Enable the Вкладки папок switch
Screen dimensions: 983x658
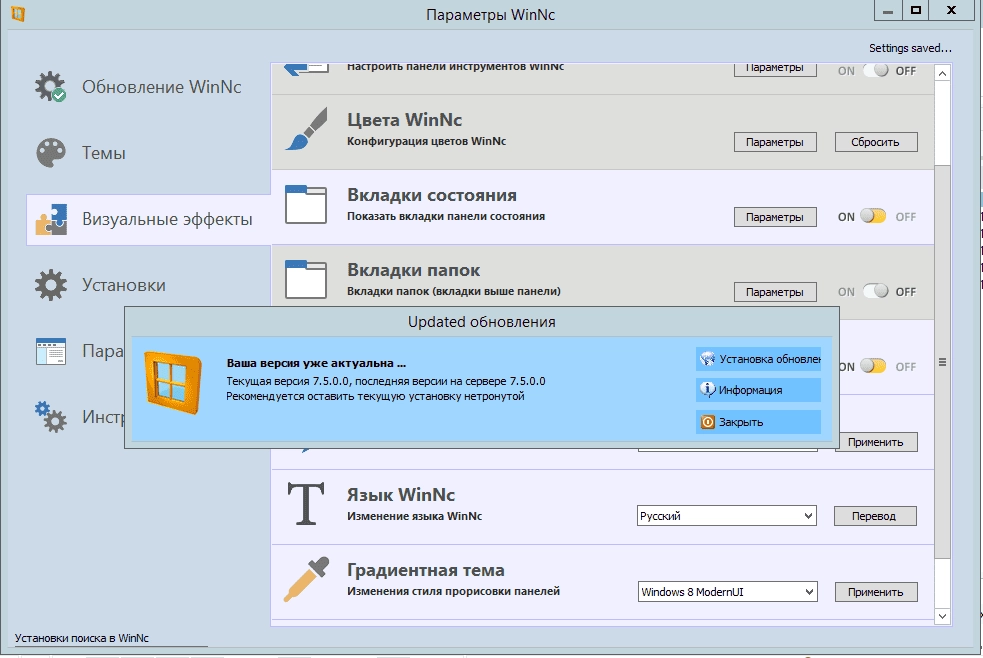click(x=876, y=291)
